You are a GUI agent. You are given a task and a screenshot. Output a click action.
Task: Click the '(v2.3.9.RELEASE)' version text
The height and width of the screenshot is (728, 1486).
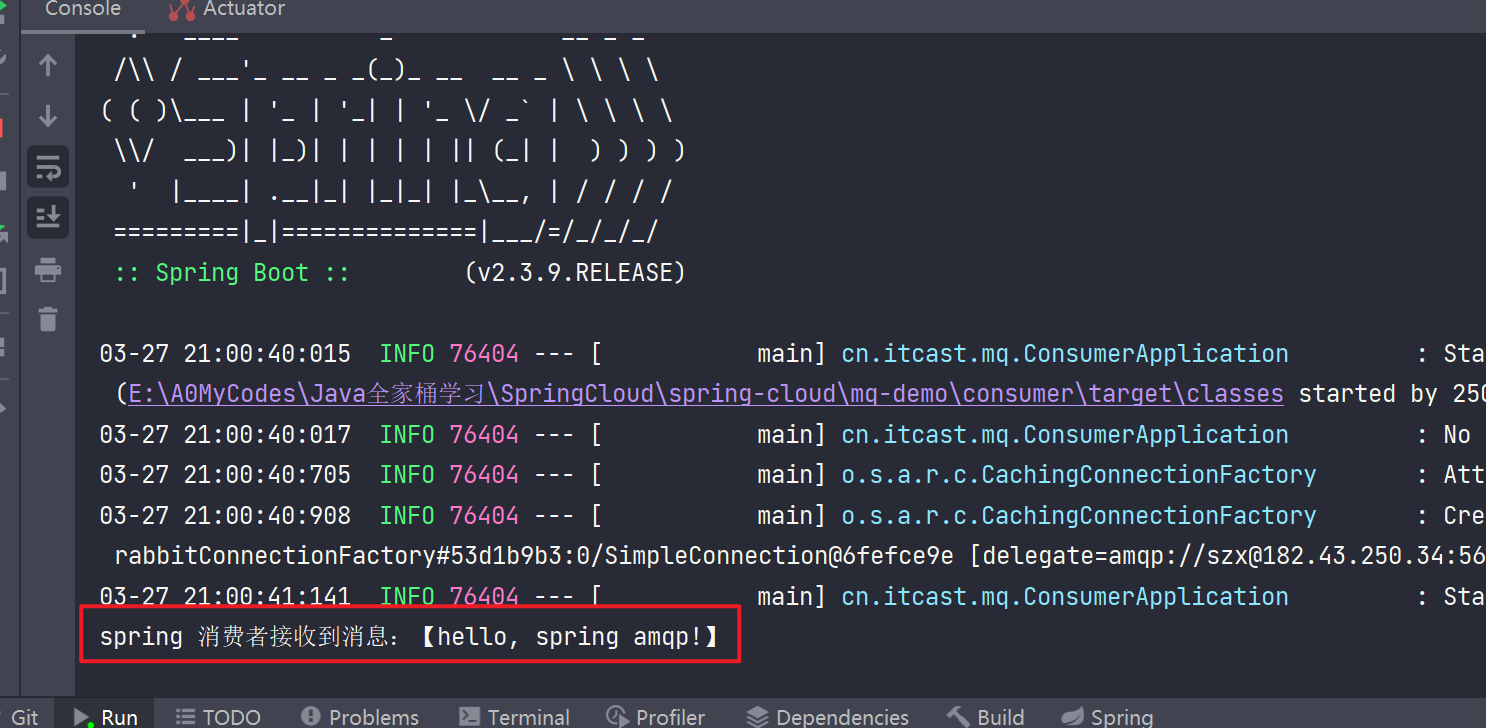[x=575, y=273]
